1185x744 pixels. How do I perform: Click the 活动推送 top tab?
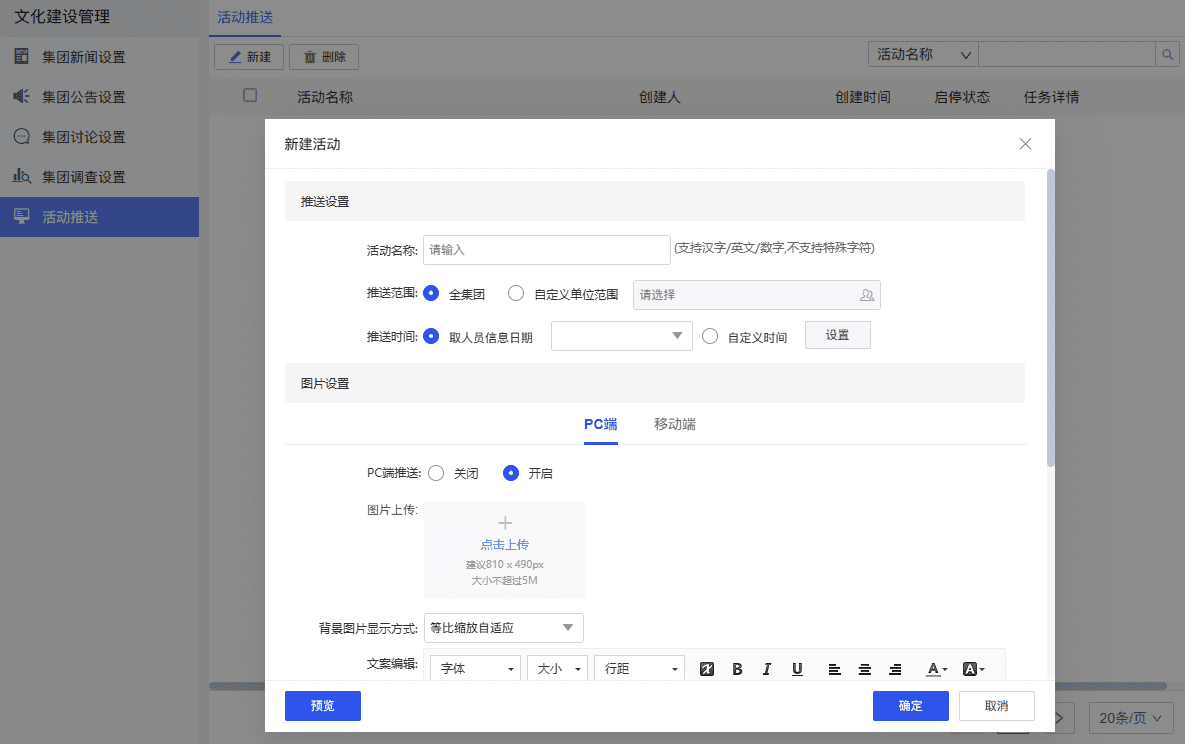click(x=245, y=17)
